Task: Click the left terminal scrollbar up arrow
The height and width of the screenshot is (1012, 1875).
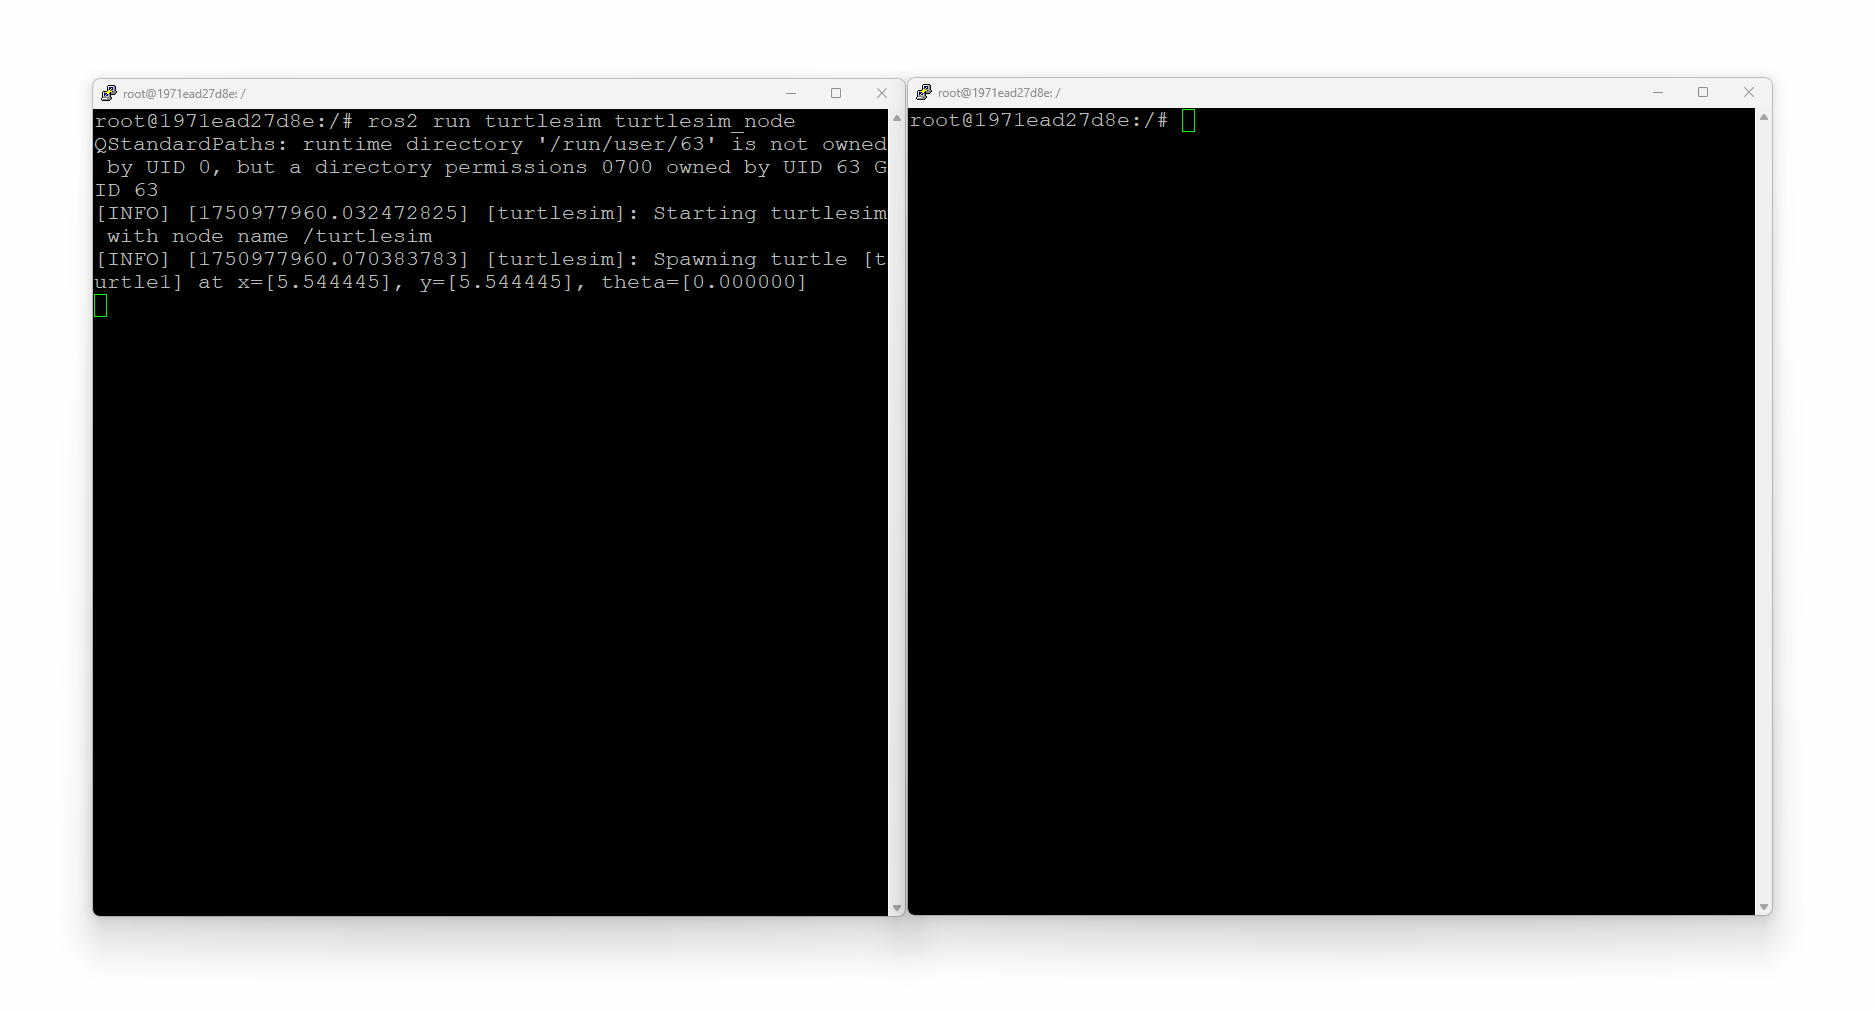Action: click(897, 118)
